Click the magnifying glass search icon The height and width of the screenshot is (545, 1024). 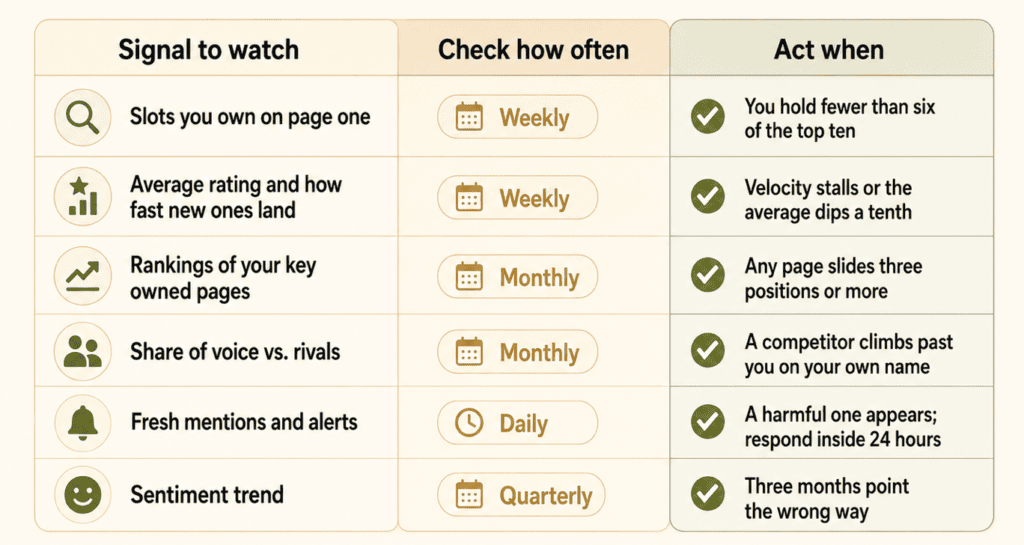pyautogui.click(x=83, y=117)
